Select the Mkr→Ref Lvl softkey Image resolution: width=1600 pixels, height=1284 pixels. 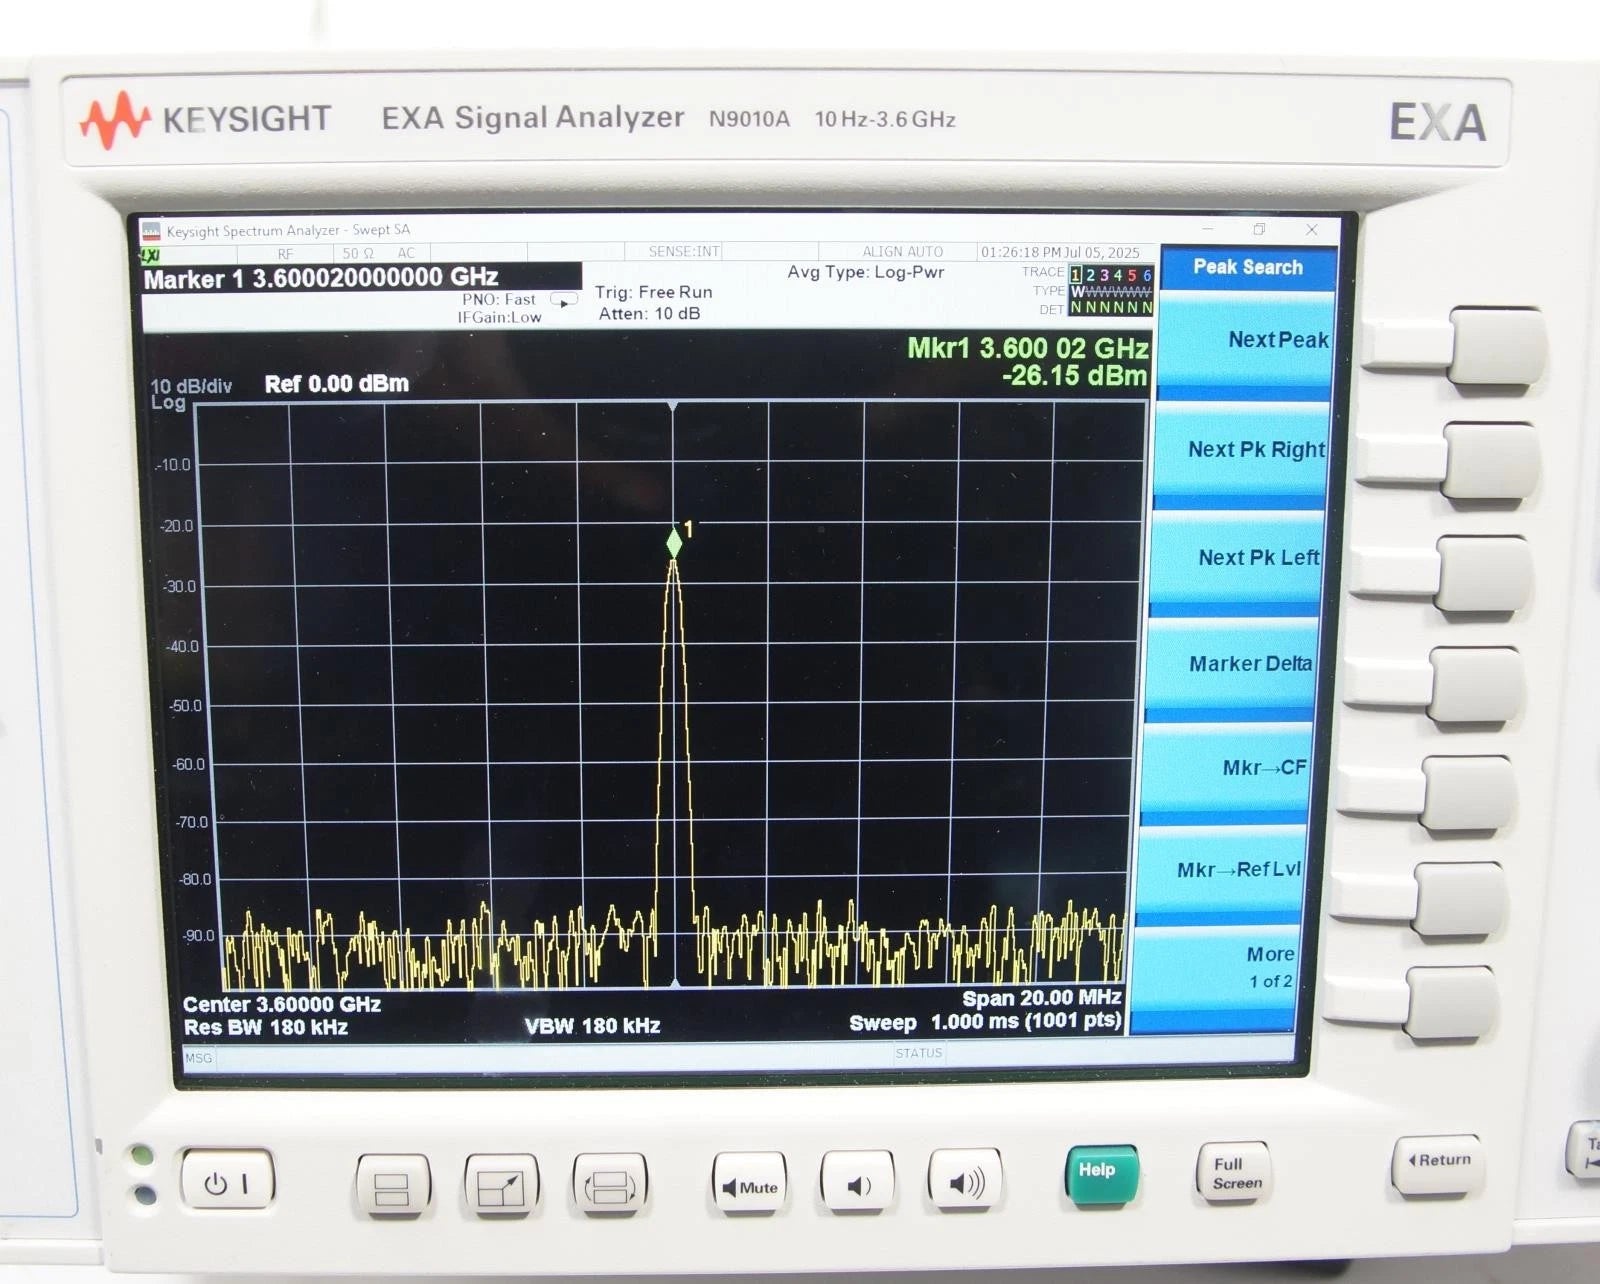click(1220, 870)
